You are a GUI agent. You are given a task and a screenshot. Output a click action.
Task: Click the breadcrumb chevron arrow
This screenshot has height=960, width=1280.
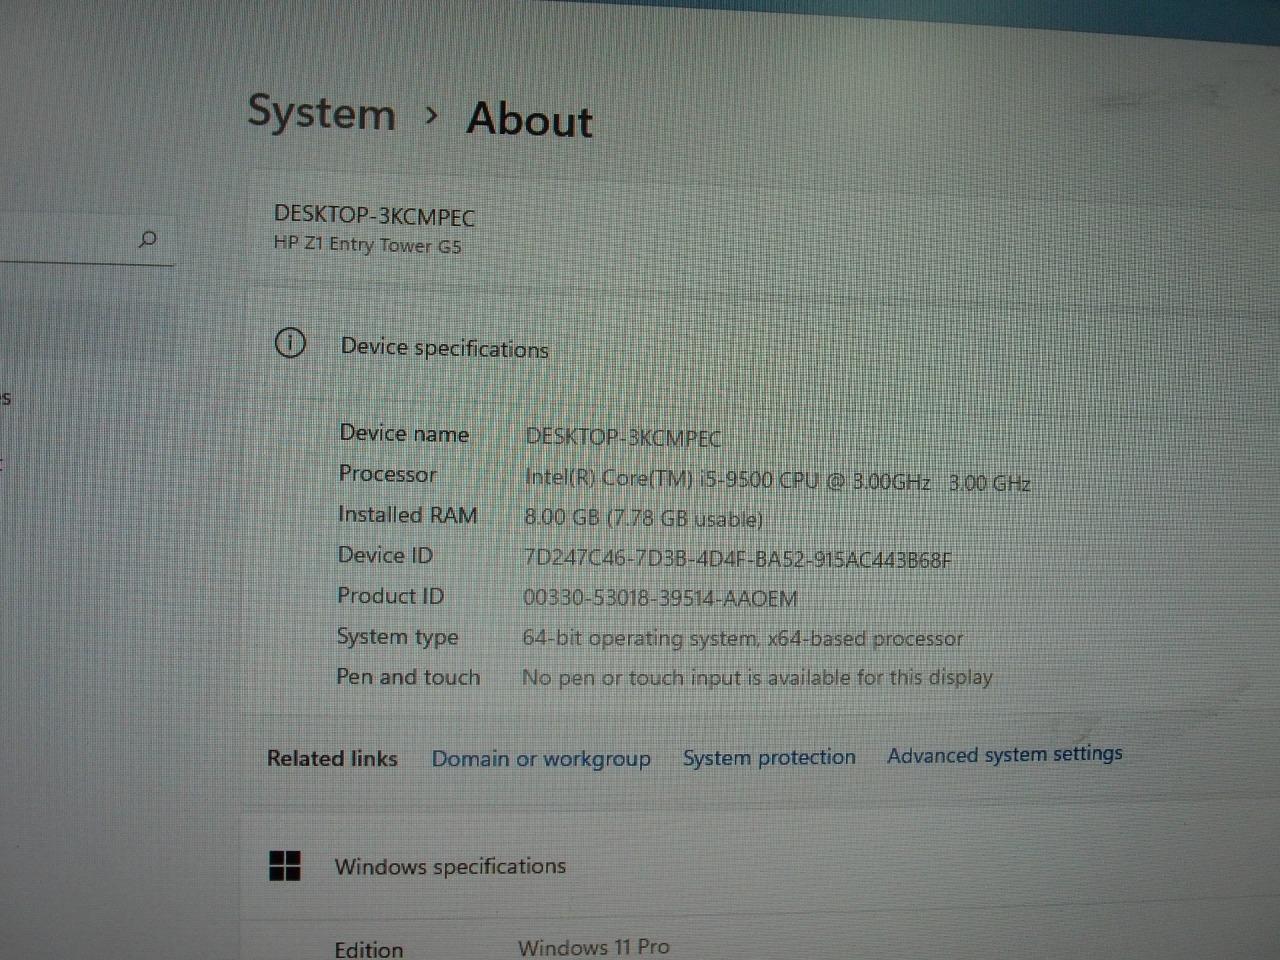tap(431, 116)
